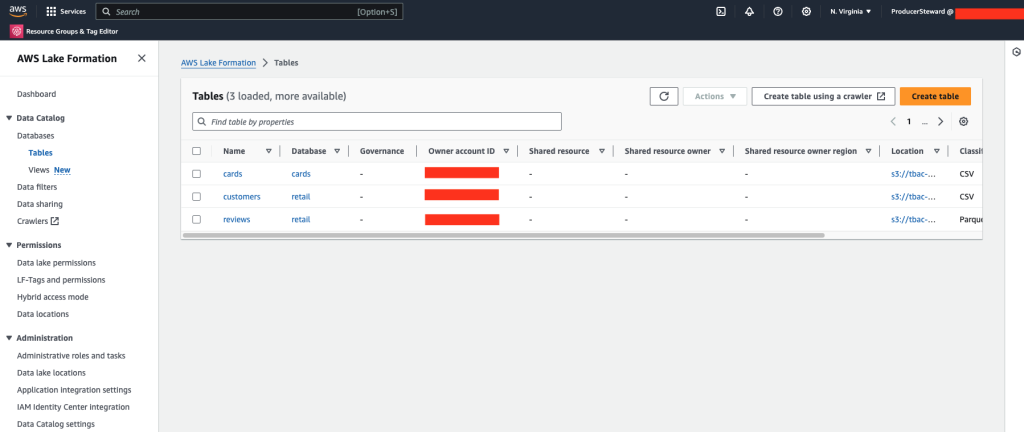The image size is (1024, 432).
Task: Open the help question mark icon
Action: (778, 12)
